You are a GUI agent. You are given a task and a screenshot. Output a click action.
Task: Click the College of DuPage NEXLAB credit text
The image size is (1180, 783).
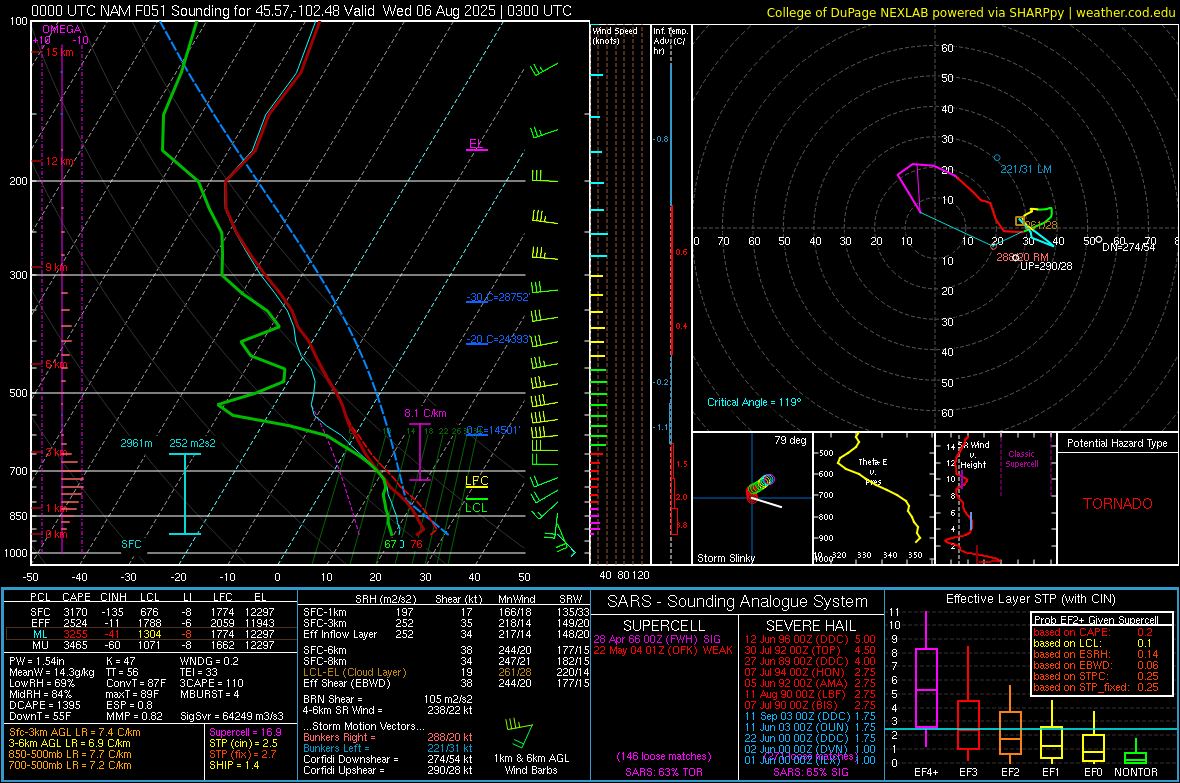[971, 12]
